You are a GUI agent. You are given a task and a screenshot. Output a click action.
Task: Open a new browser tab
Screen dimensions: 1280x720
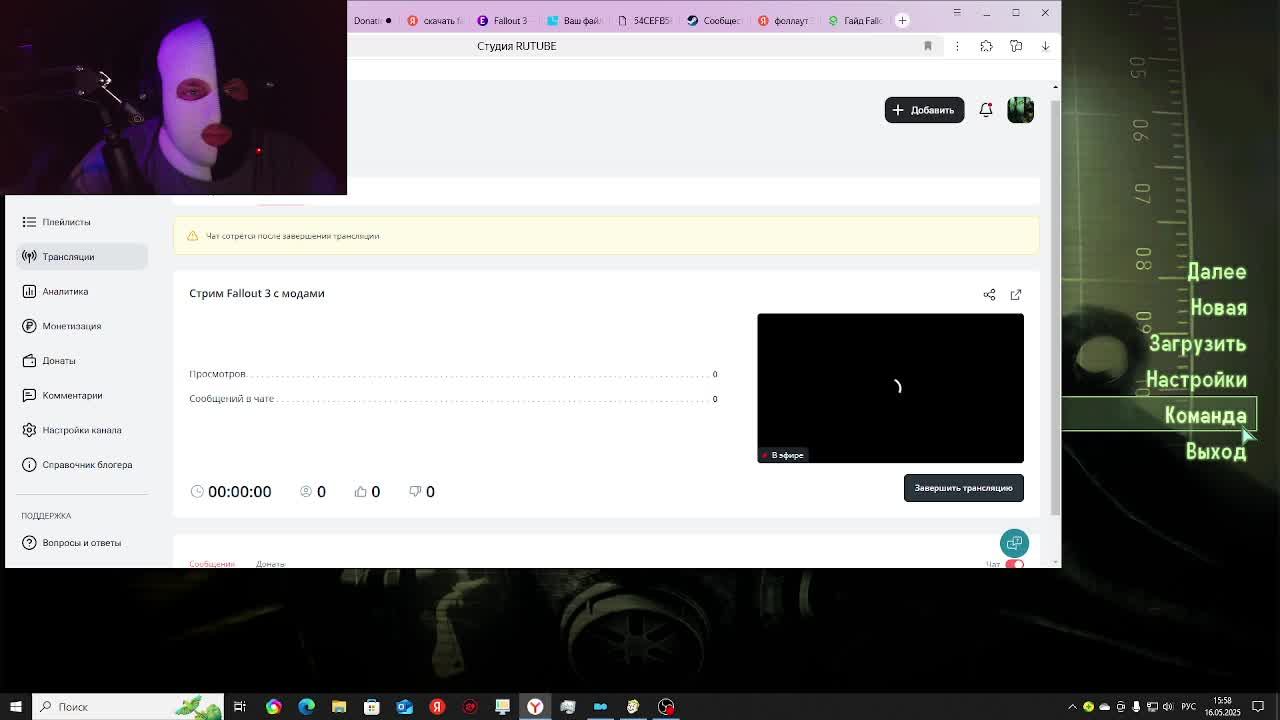click(902, 20)
